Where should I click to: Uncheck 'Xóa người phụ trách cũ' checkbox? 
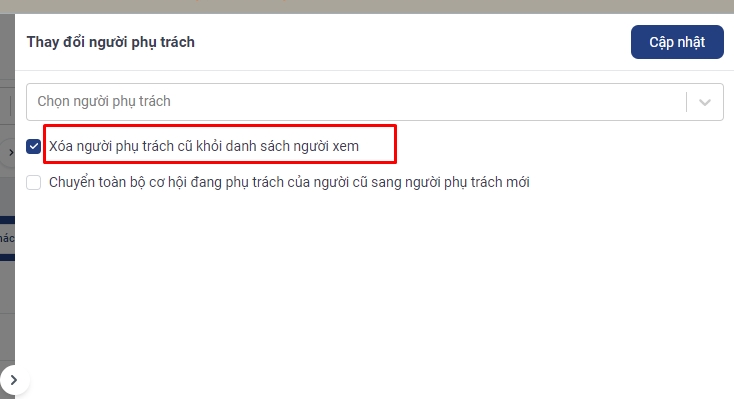[x=34, y=147]
